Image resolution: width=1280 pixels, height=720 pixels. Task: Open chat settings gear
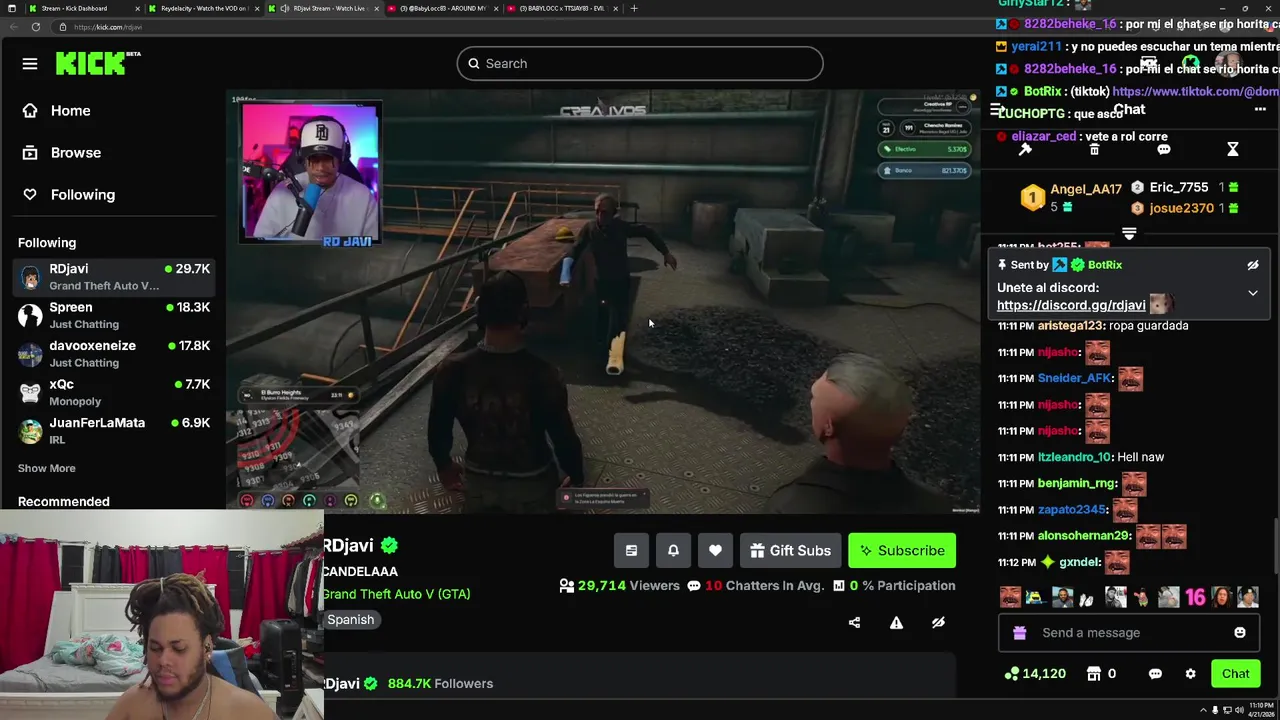tap(1190, 674)
